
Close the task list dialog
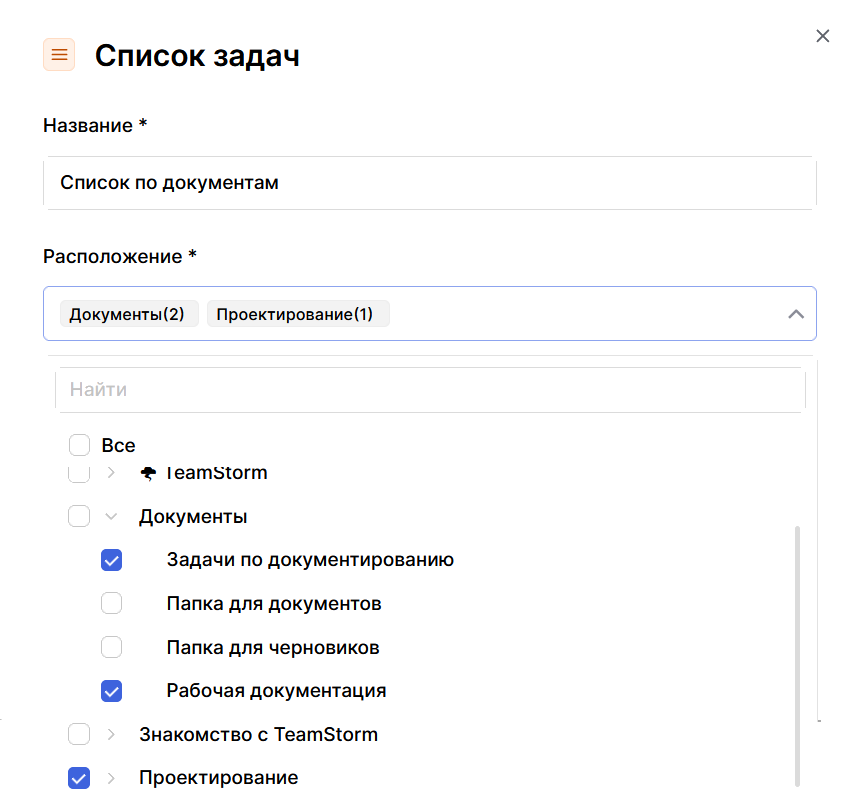822,36
